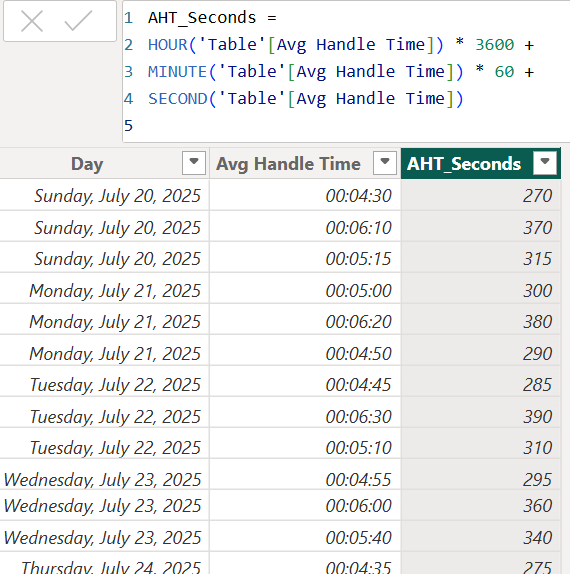Image resolution: width=570 pixels, height=574 pixels.
Task: Select the AHT_Seconds value 315
Action: (x=481, y=258)
